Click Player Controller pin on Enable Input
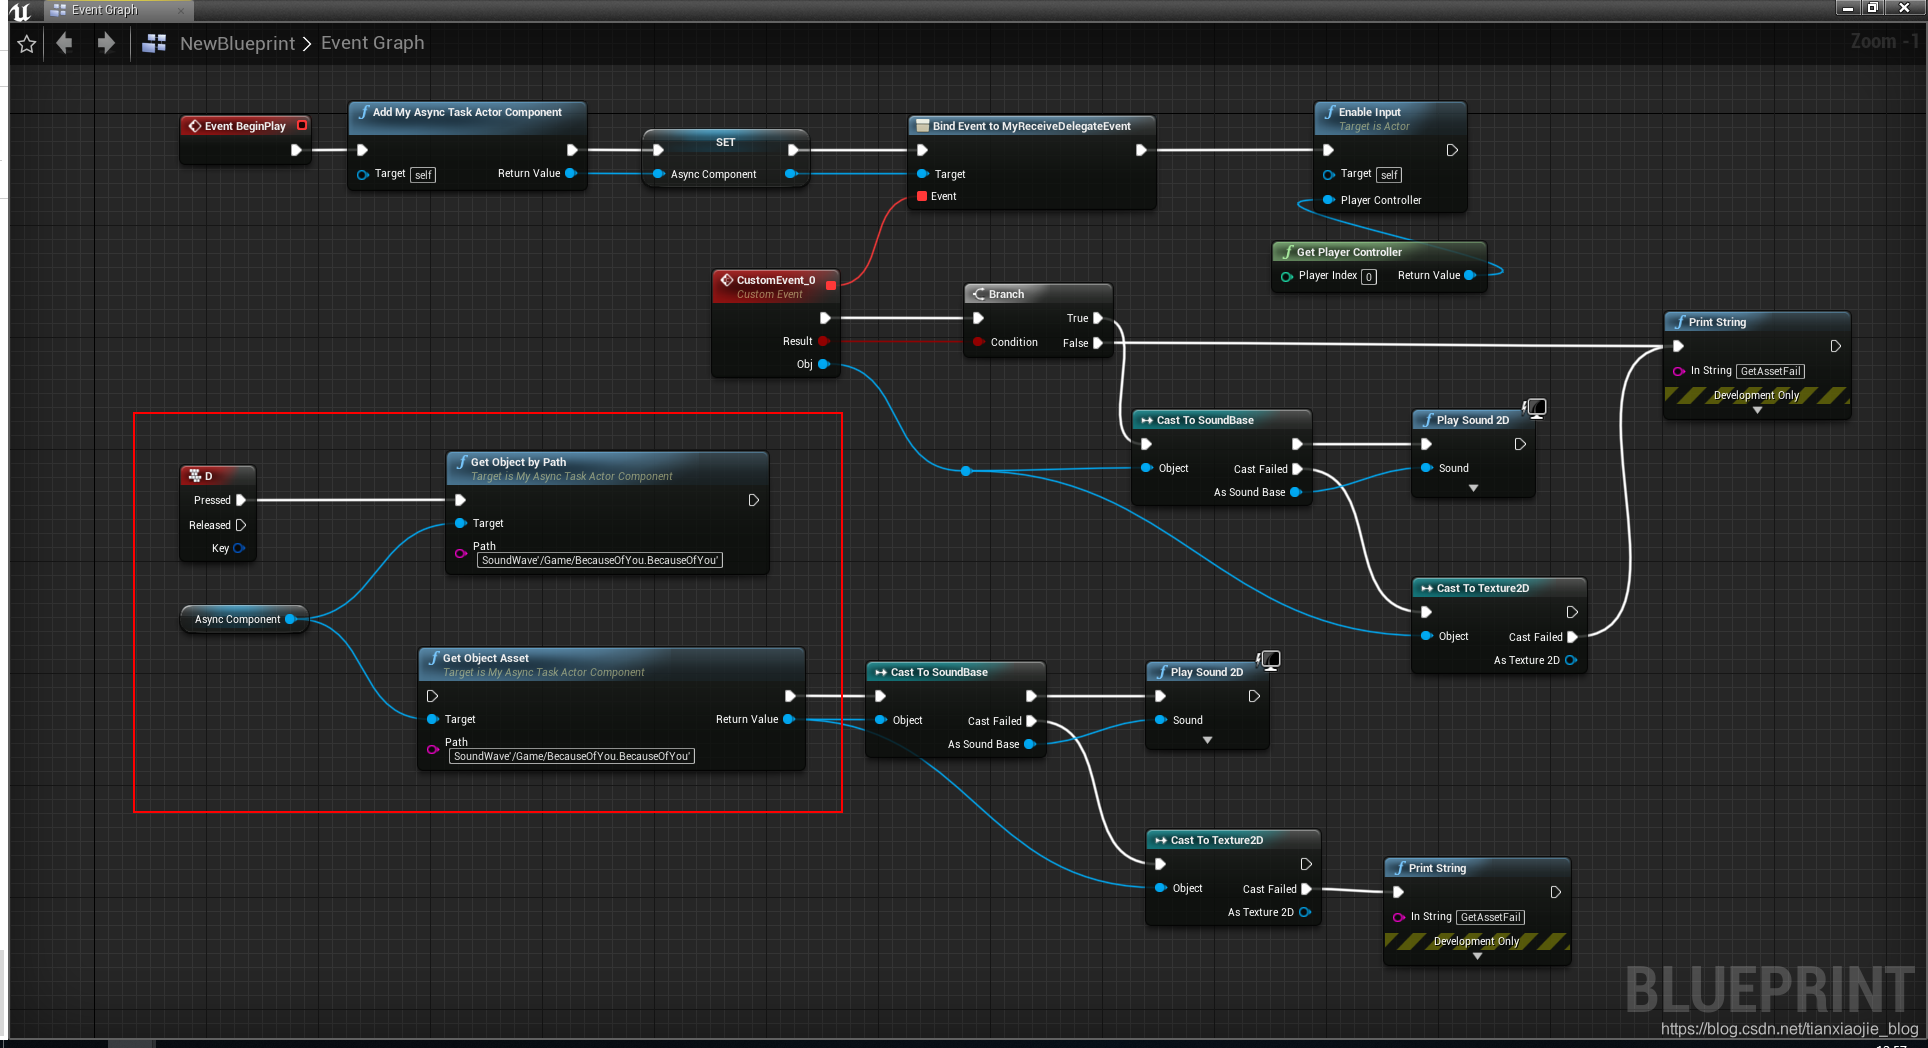Image resolution: width=1928 pixels, height=1048 pixels. pyautogui.click(x=1329, y=200)
